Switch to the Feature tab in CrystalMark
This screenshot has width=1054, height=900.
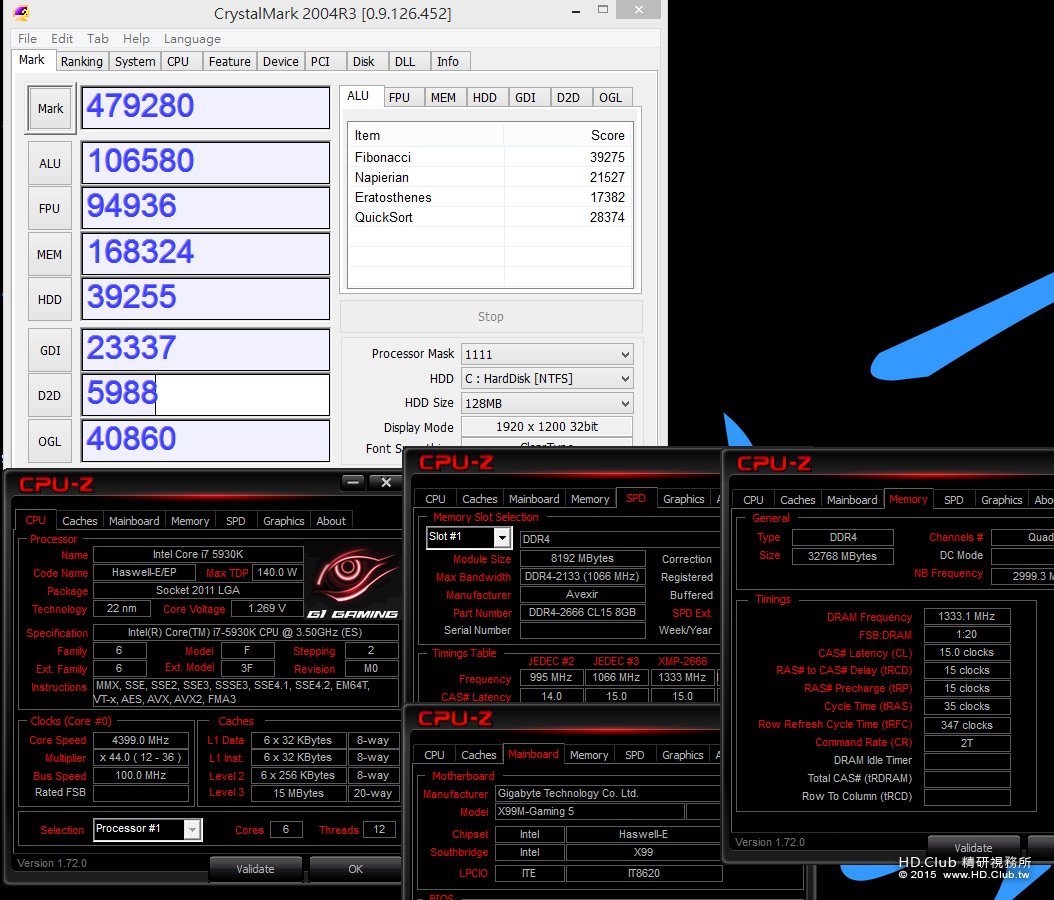(x=230, y=61)
